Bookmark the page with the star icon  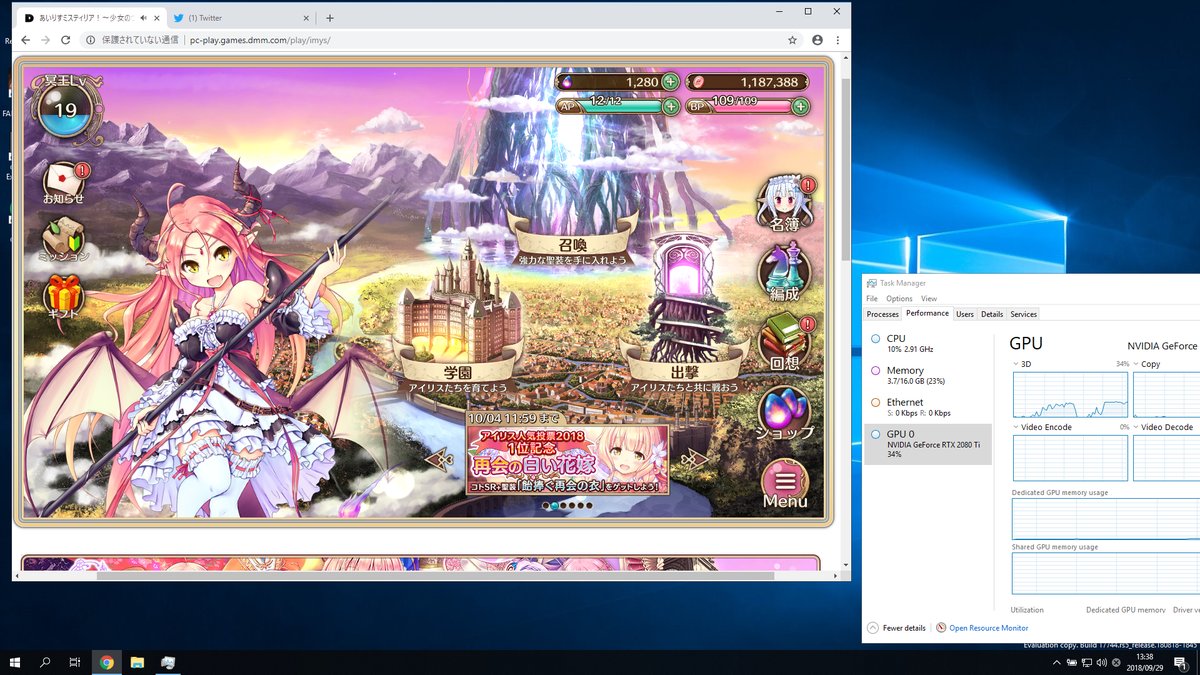(792, 40)
